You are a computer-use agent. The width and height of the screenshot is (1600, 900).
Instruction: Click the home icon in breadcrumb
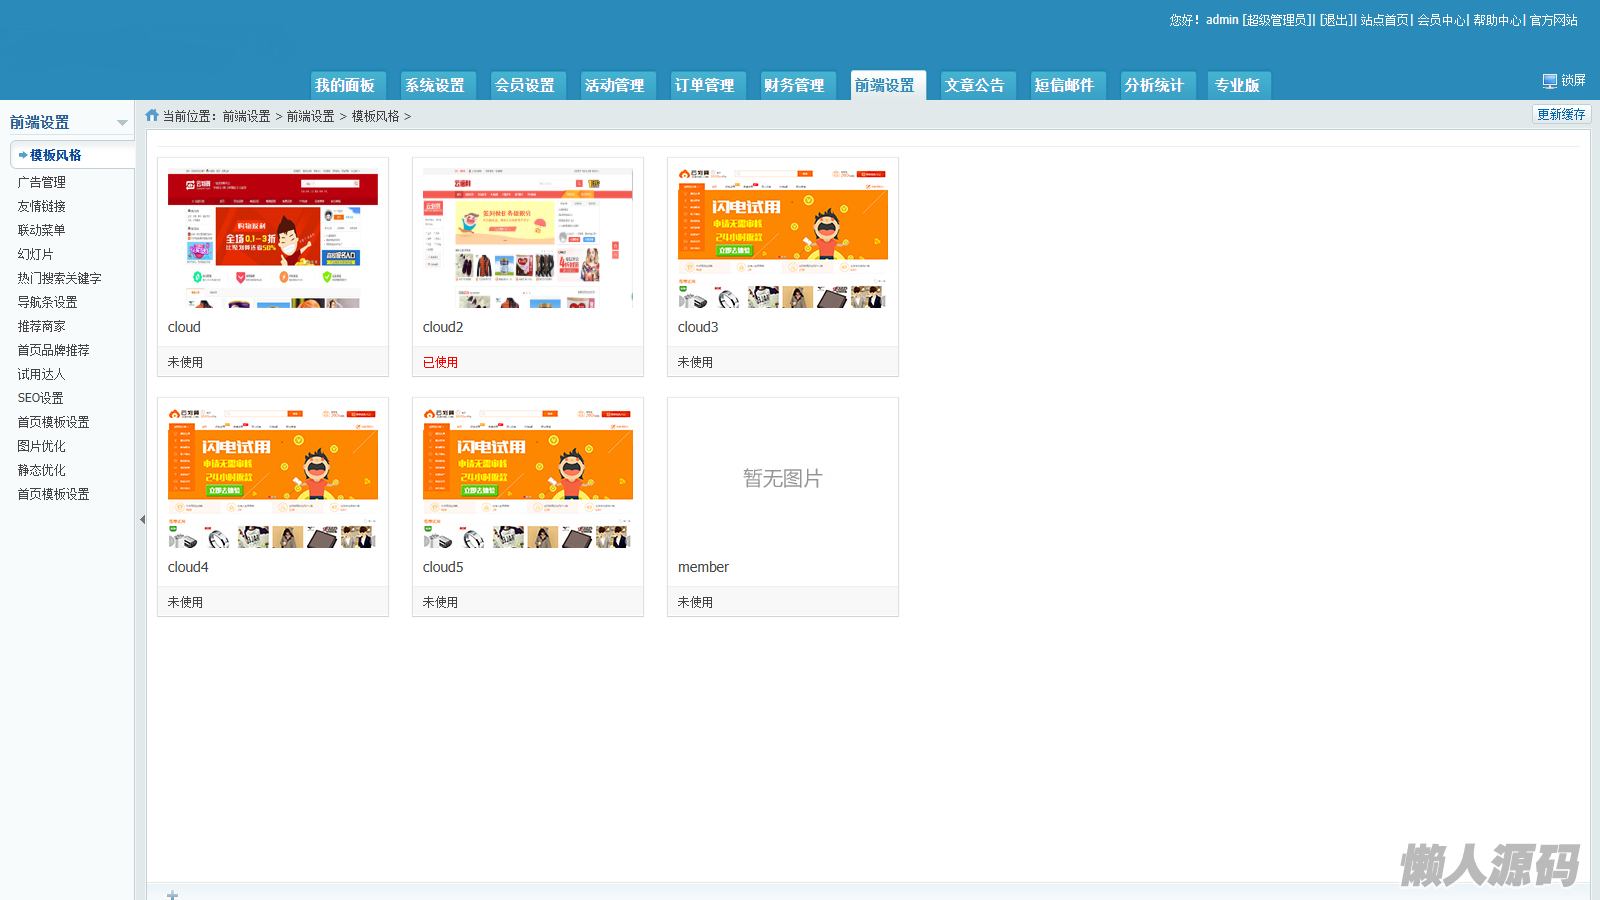[x=152, y=116]
